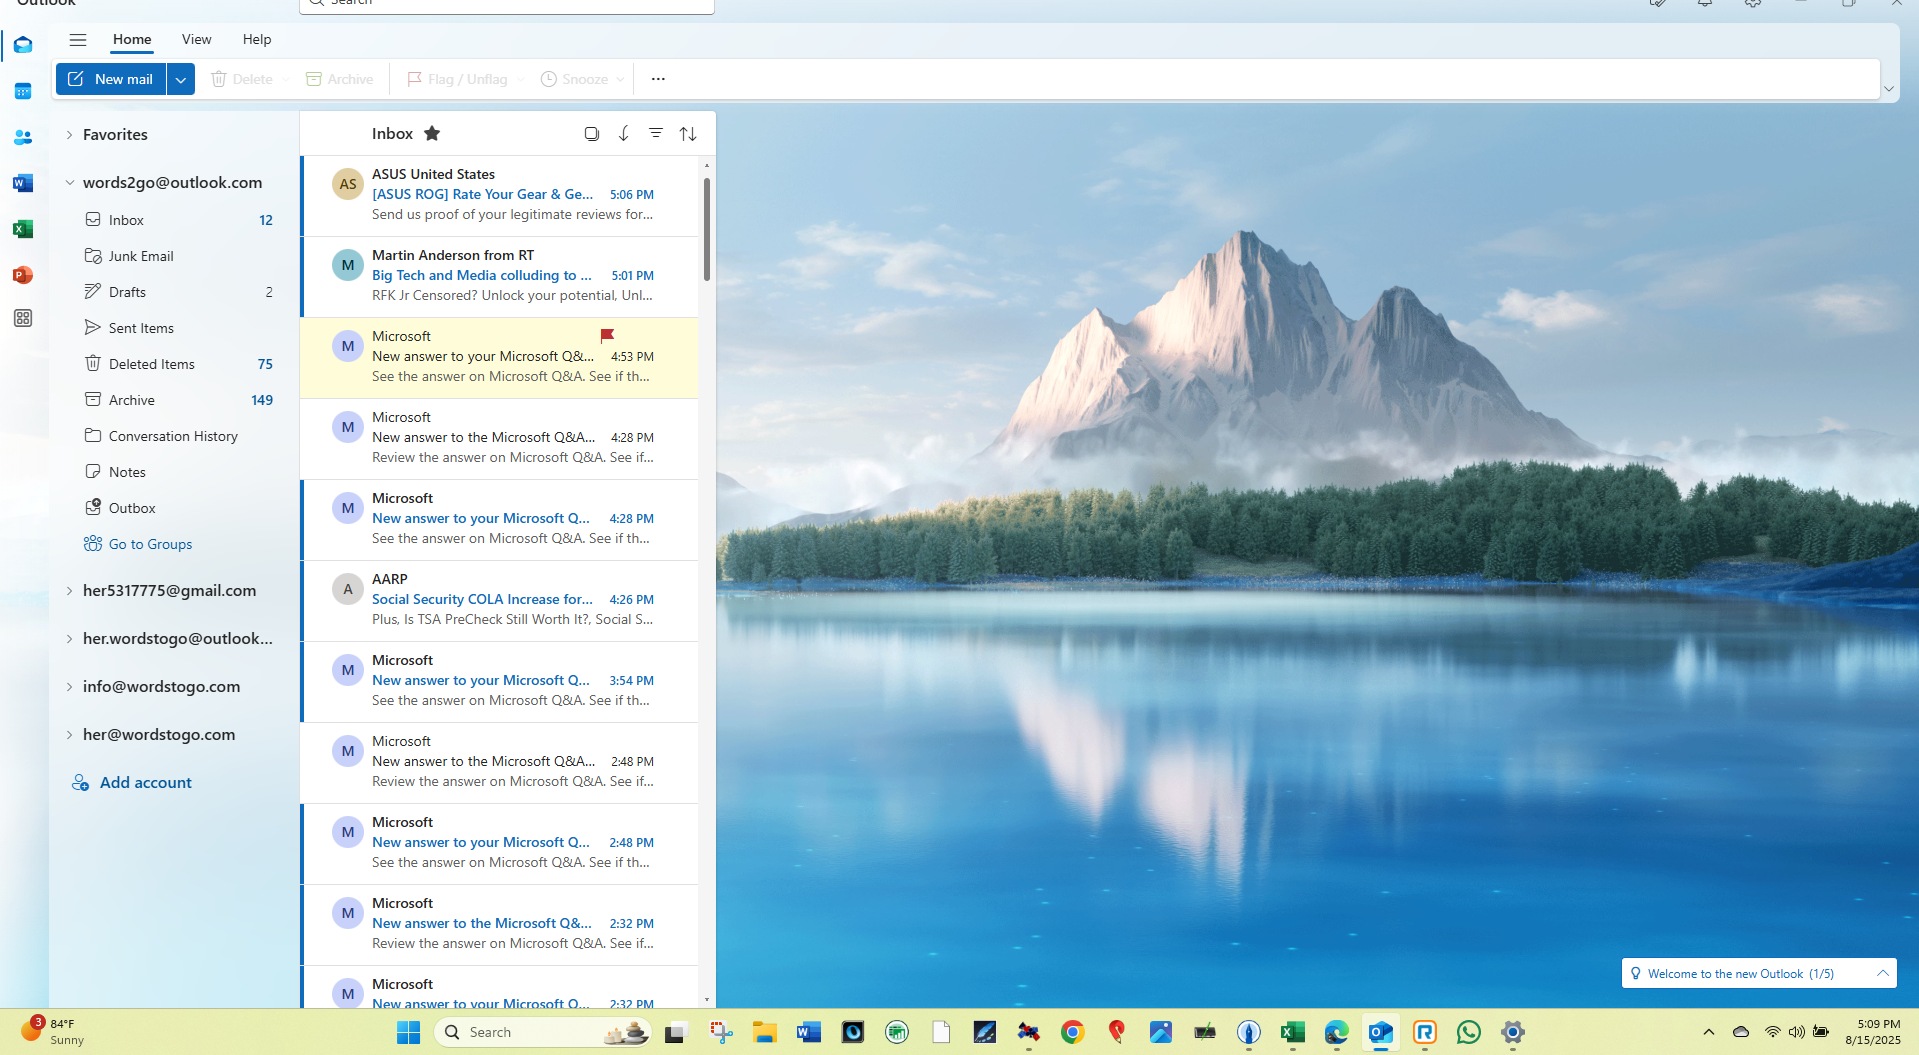Click the Add account link
Image resolution: width=1919 pixels, height=1055 pixels.
(144, 782)
